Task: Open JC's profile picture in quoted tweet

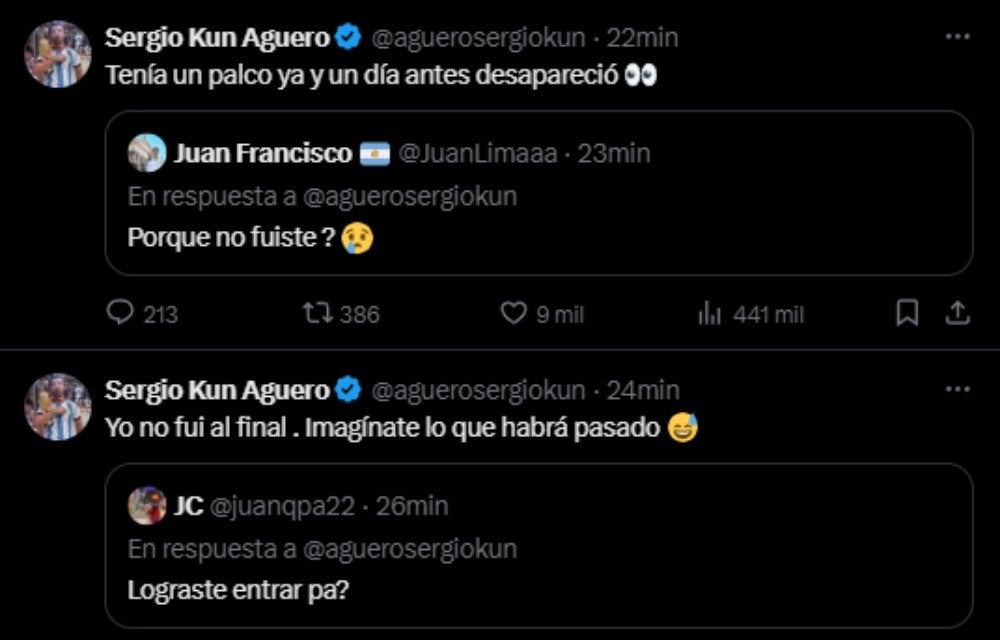Action: (x=147, y=505)
